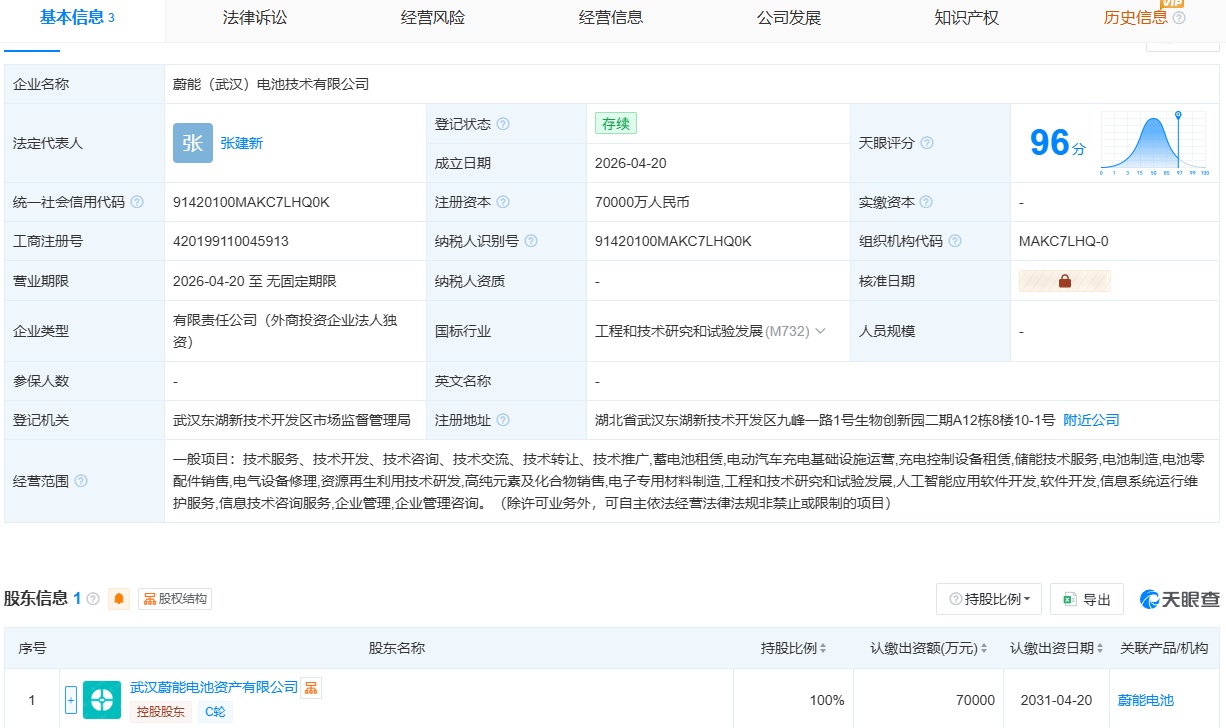Expand the shareholder row with plus button
Image resolution: width=1226 pixels, height=728 pixels.
71,700
